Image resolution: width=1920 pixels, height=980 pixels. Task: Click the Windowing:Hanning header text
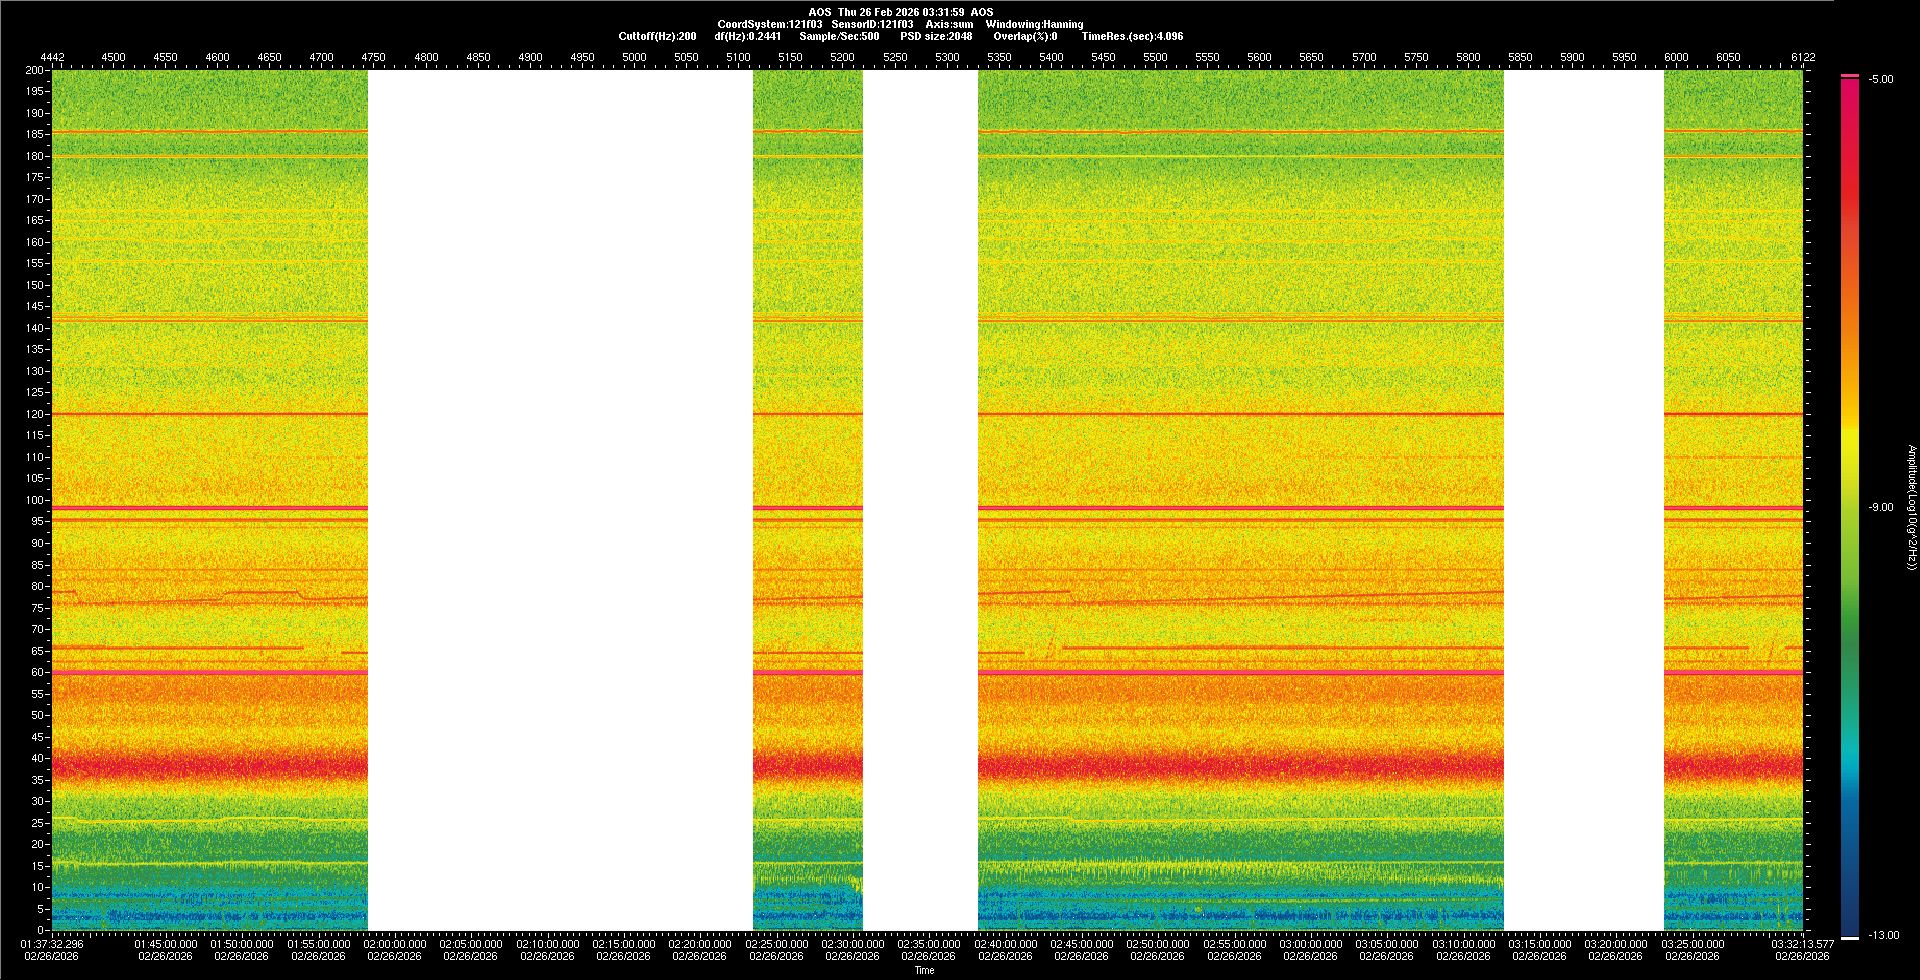point(1034,24)
